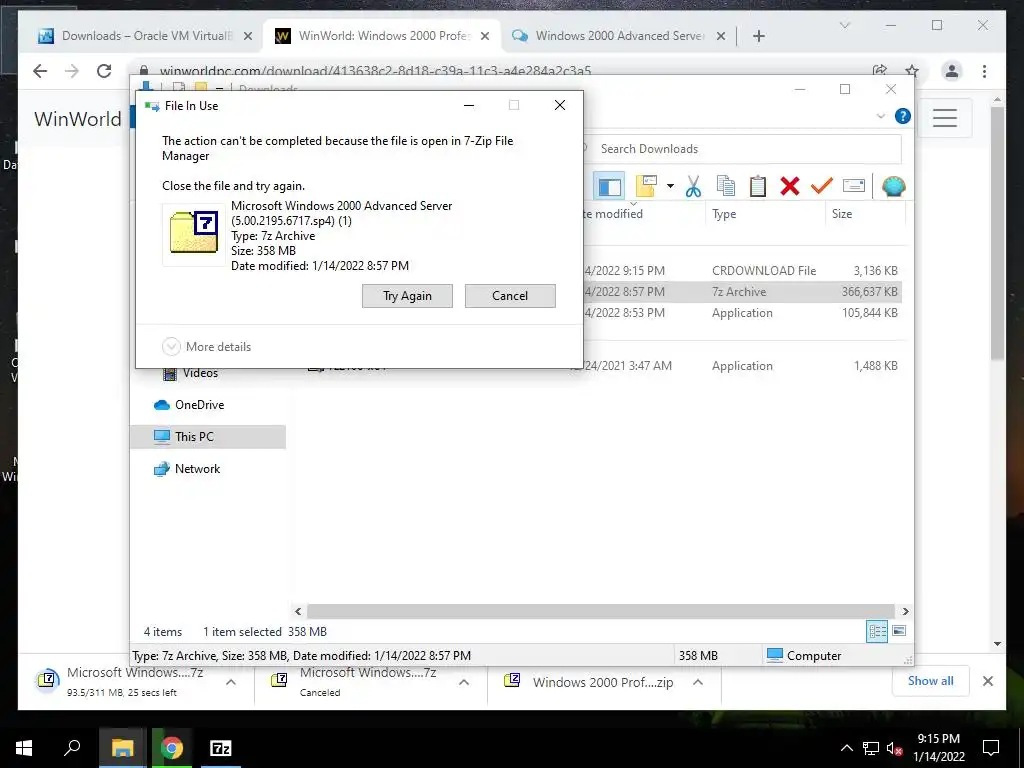Click the Paste clipboard icon in Explorer

point(758,186)
